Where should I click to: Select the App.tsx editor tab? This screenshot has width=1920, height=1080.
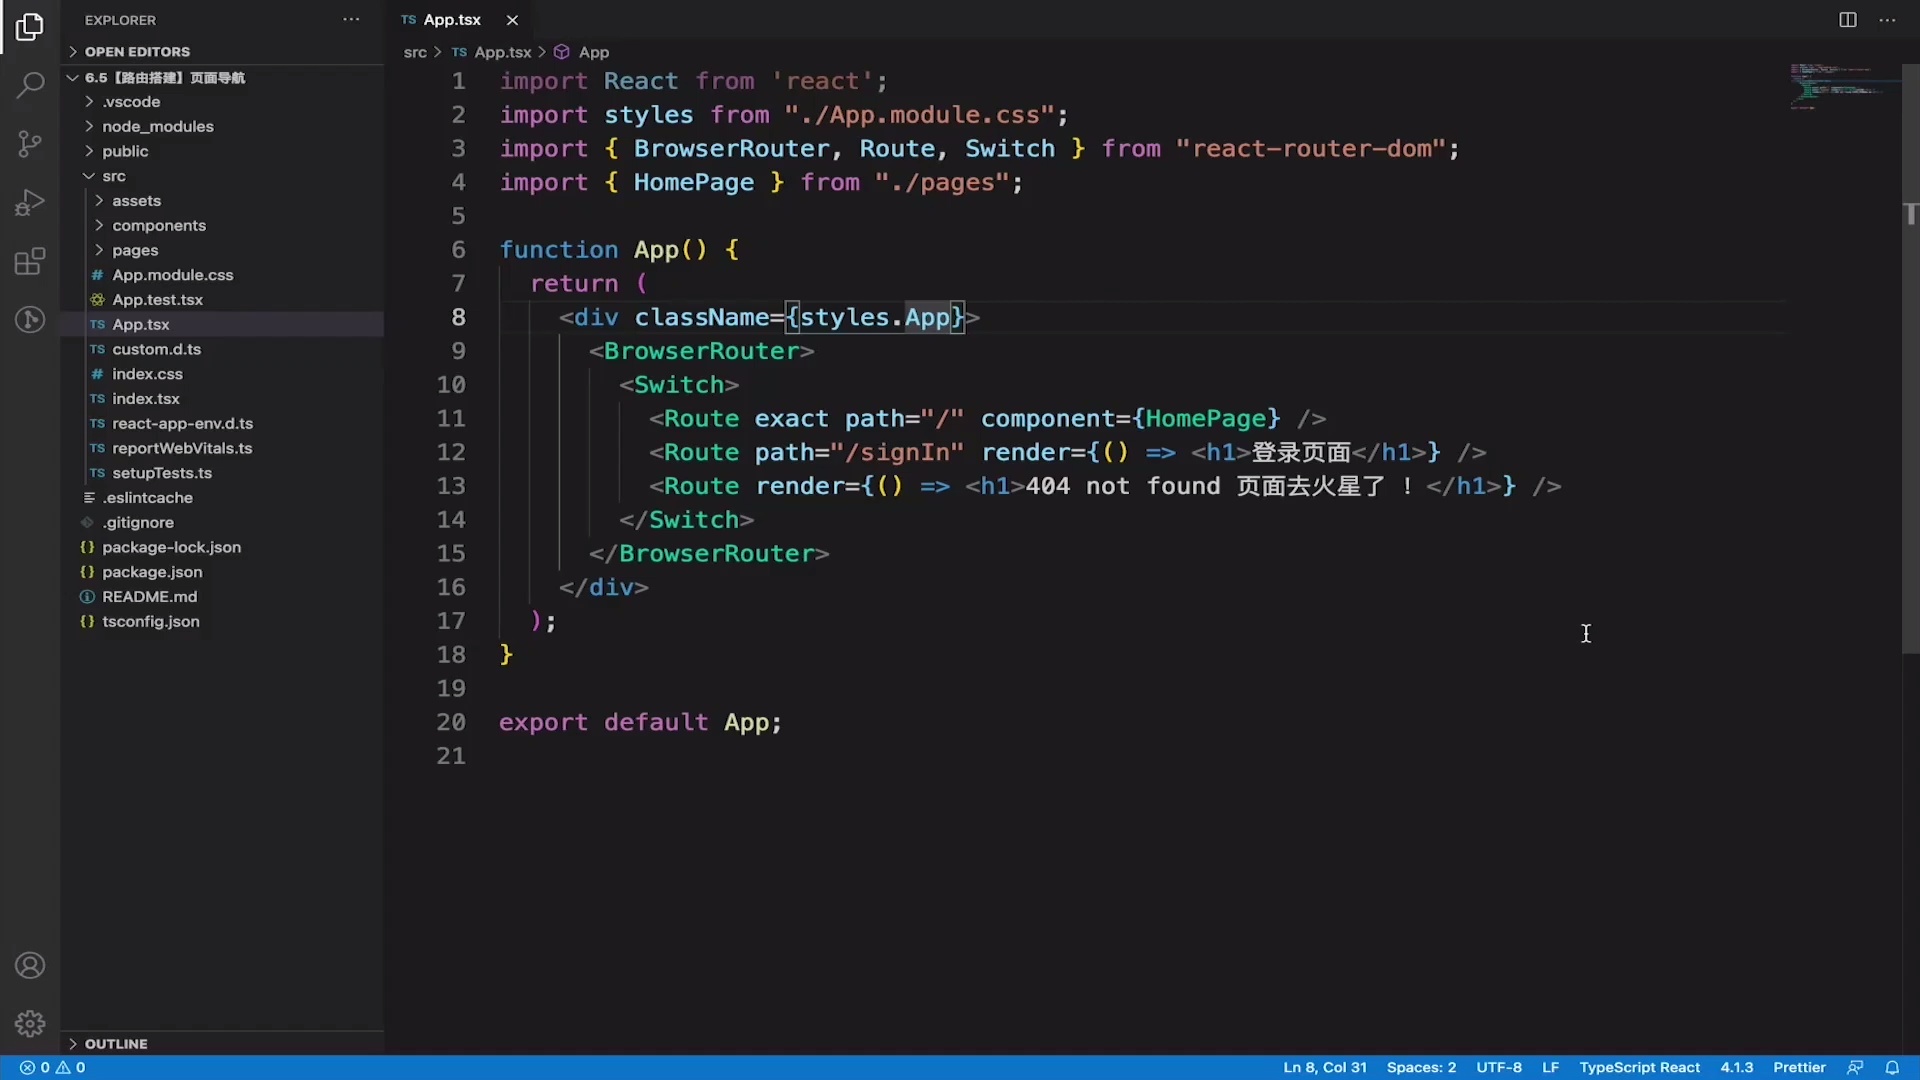coord(450,19)
